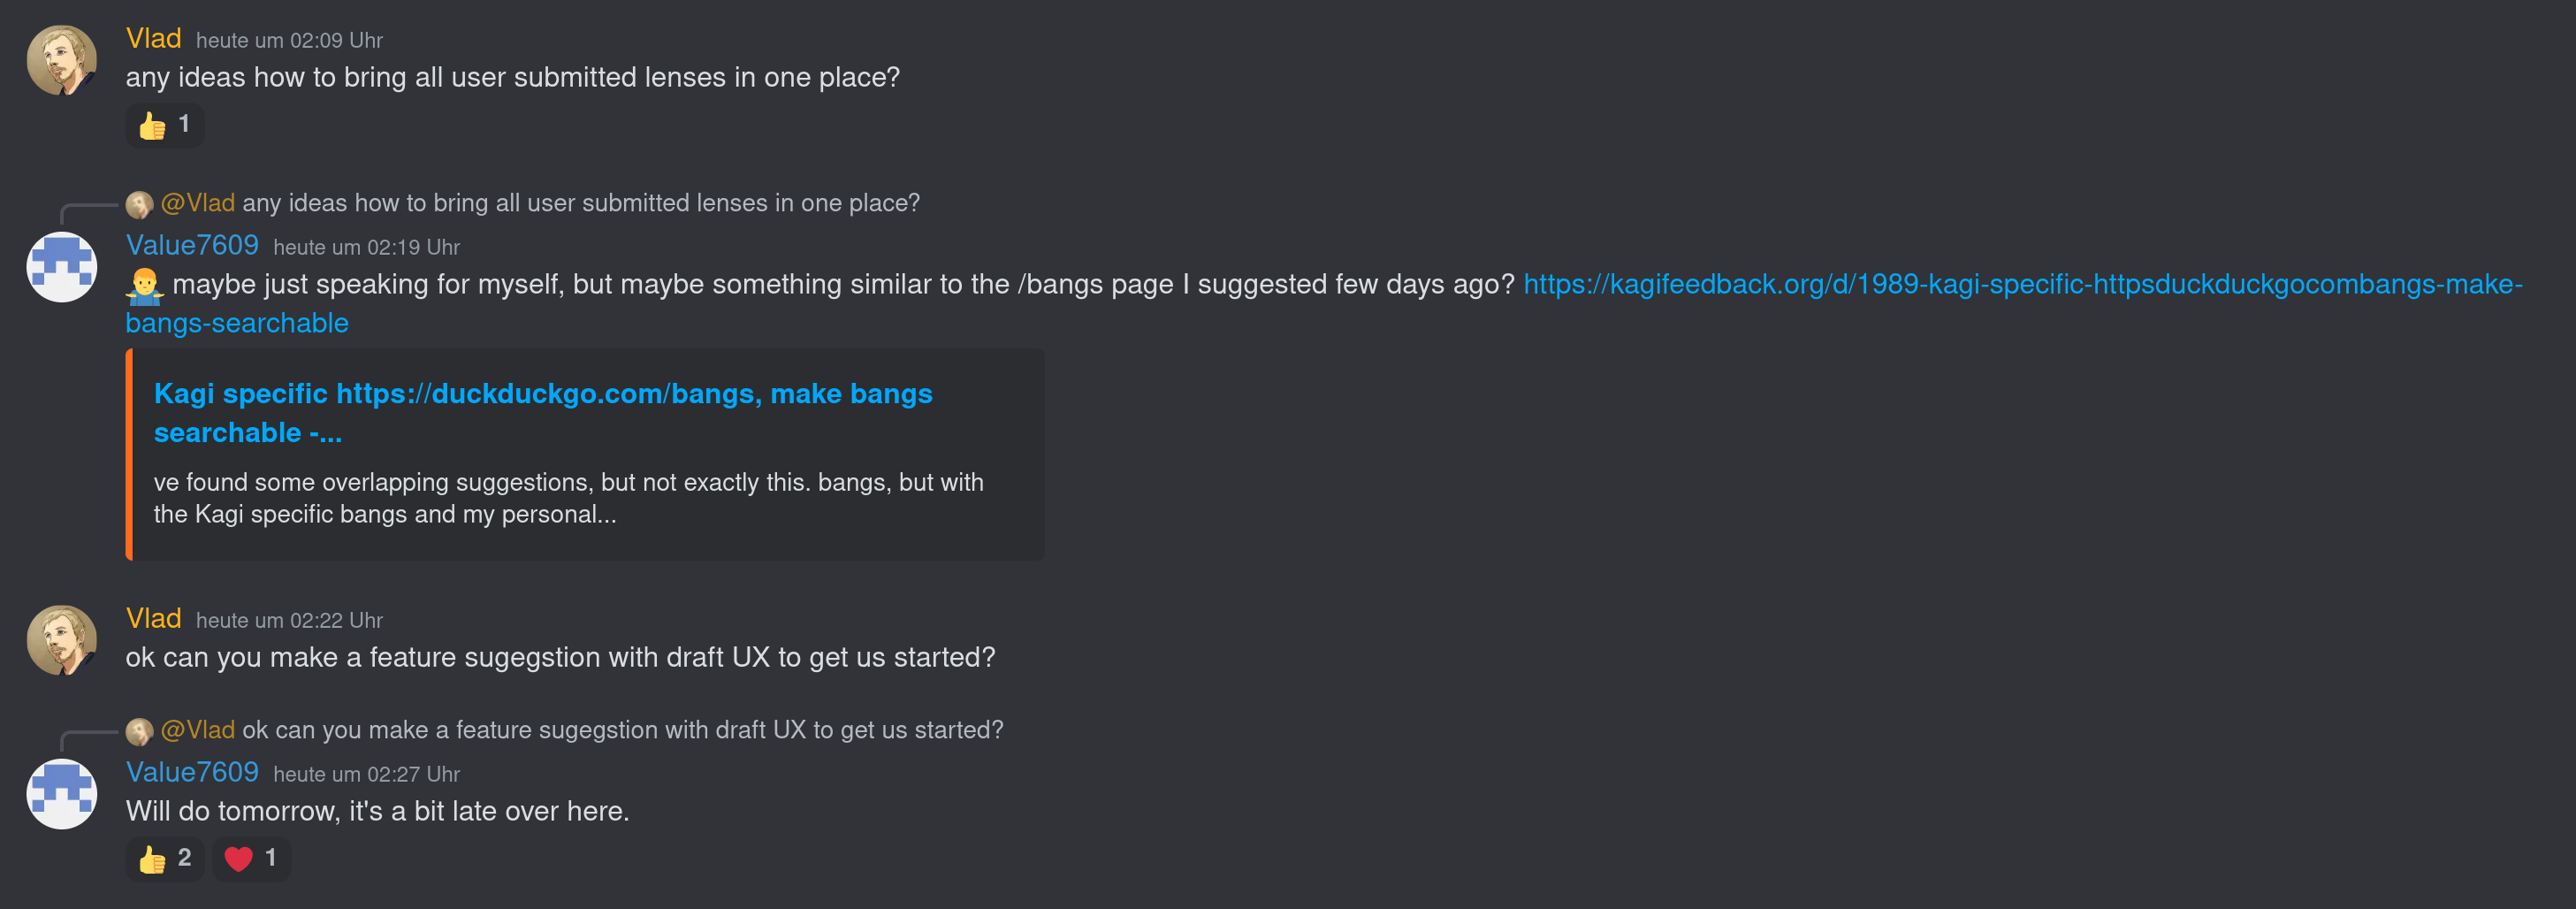Click the Value7609 username at 02:27

[192, 772]
